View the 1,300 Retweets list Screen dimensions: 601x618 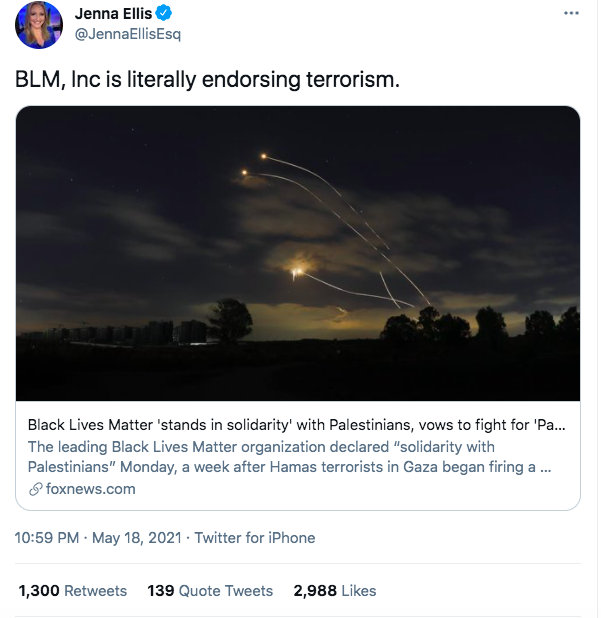click(x=73, y=591)
